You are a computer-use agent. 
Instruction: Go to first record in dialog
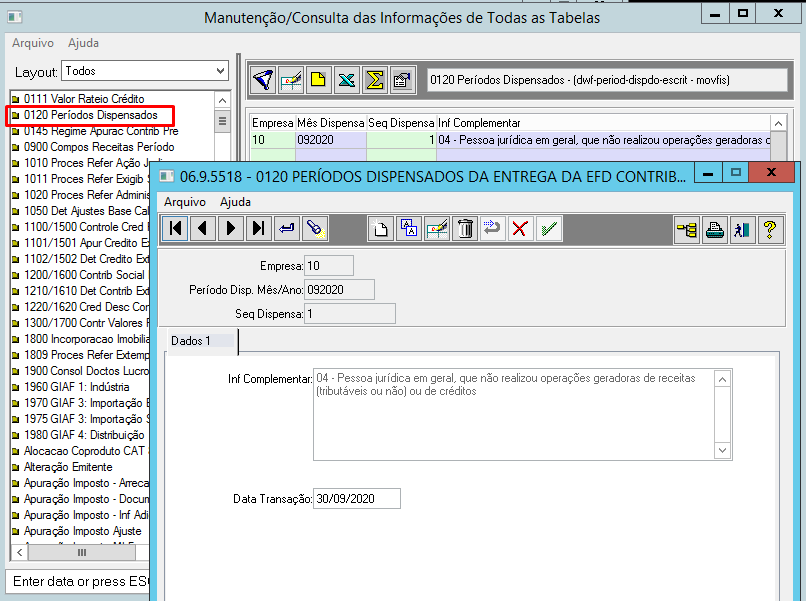[175, 228]
